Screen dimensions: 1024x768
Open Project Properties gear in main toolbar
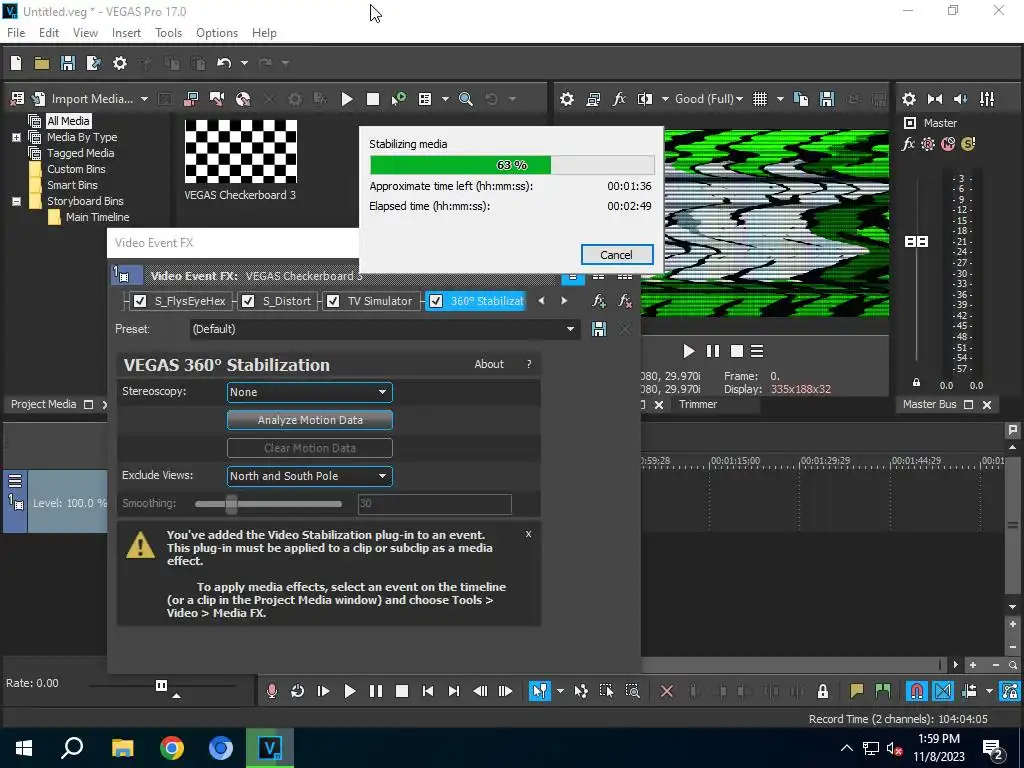tap(120, 63)
